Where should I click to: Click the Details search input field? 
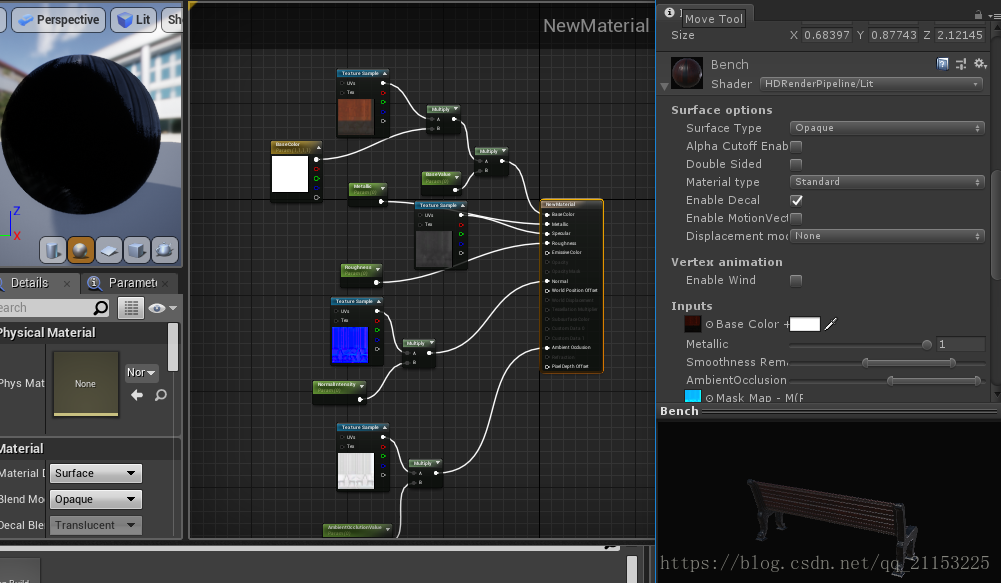pyautogui.click(x=46, y=308)
